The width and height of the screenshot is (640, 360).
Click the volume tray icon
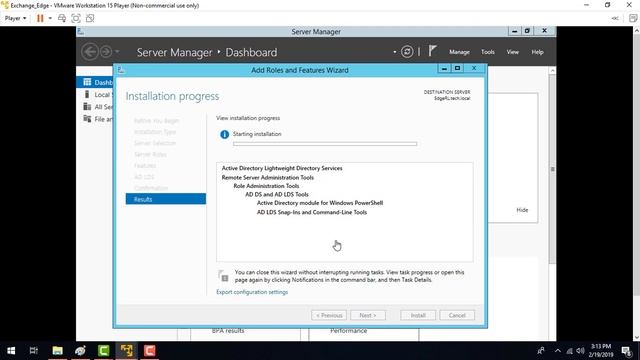click(x=580, y=351)
